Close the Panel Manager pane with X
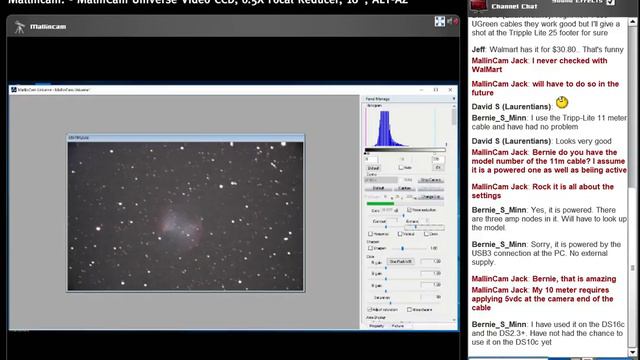Image resolution: width=640 pixels, height=360 pixels. tap(454, 99)
